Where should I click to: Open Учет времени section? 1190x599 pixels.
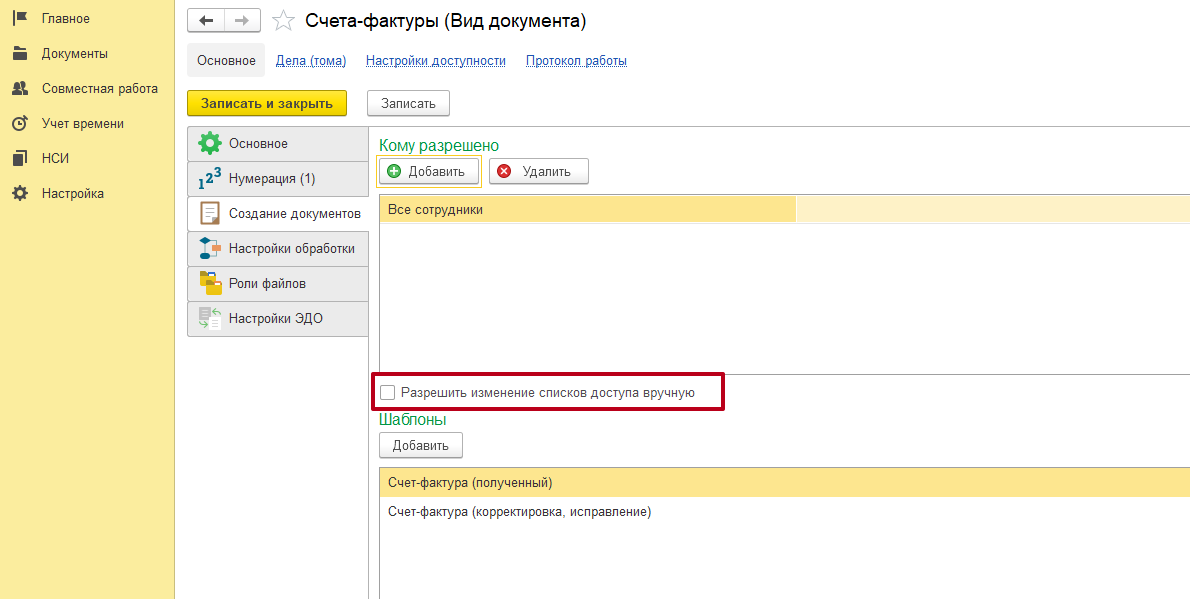(82, 124)
